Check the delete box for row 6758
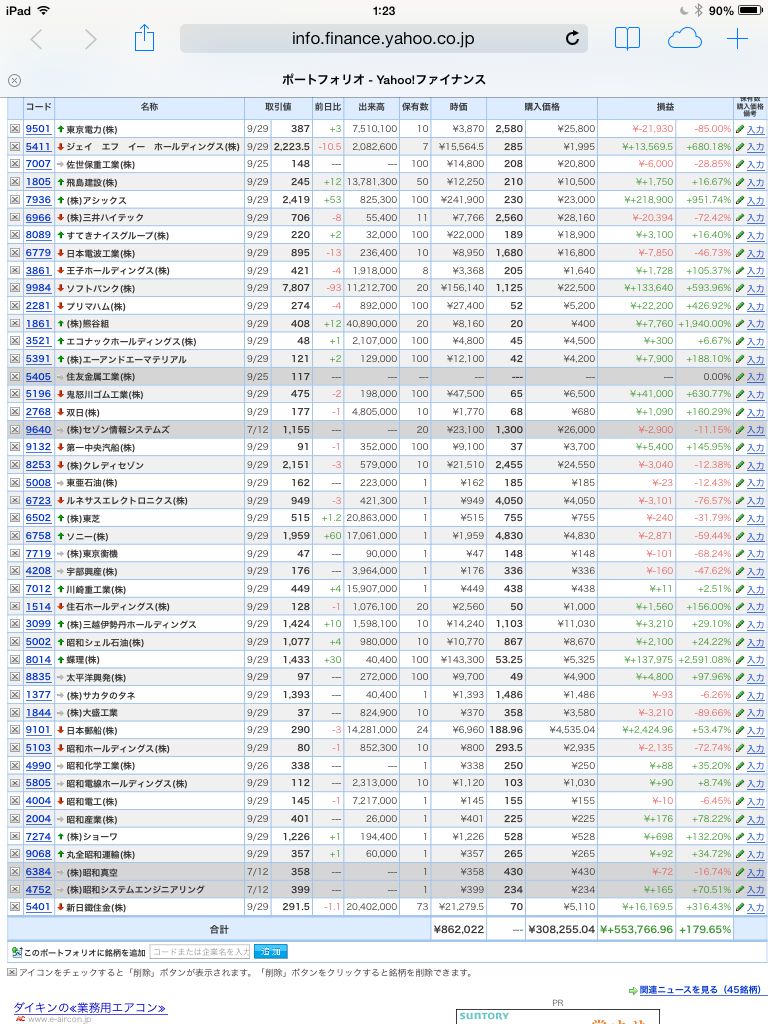Image resolution: width=768 pixels, height=1024 pixels. coord(14,536)
